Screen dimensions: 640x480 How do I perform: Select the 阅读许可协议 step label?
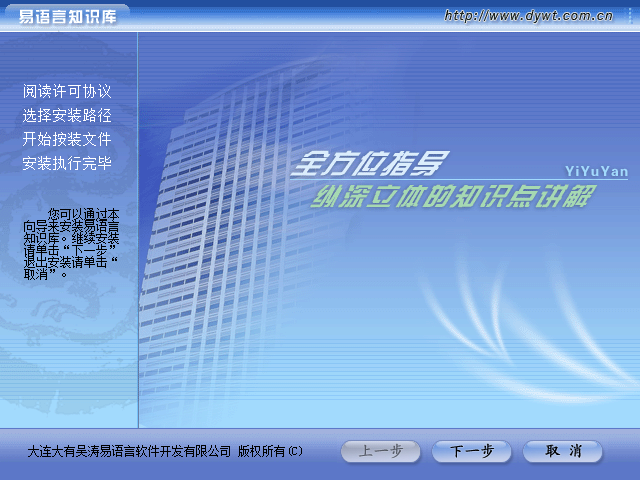(67, 91)
